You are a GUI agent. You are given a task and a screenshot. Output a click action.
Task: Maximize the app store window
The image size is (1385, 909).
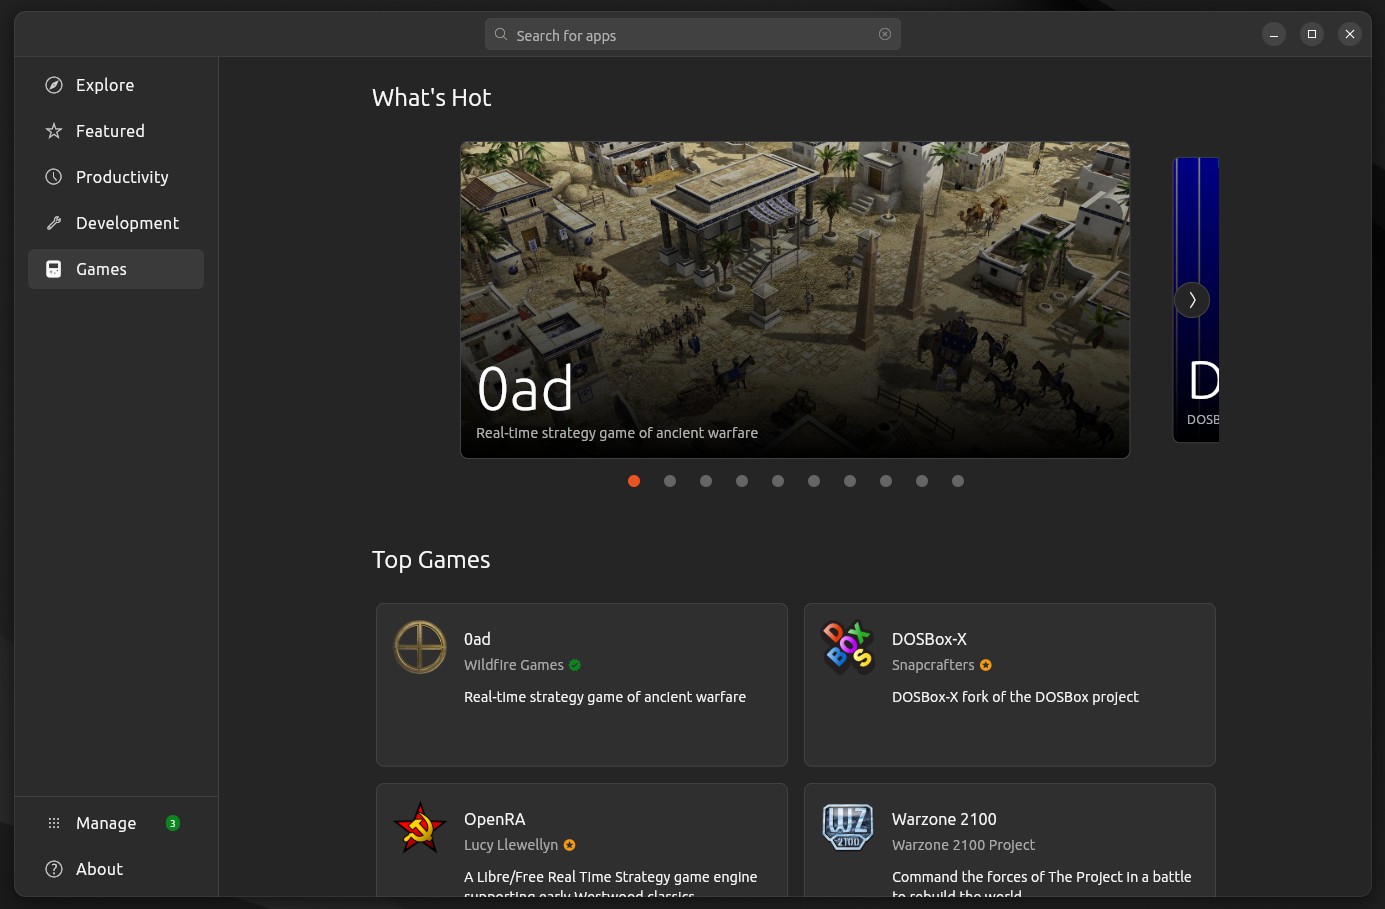1312,34
